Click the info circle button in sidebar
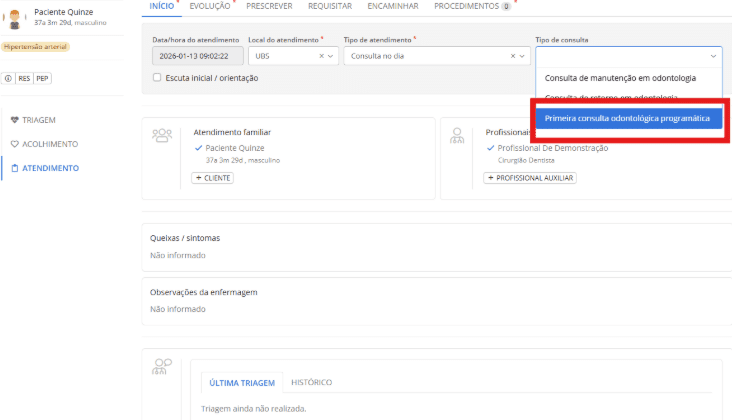Screen dimensions: 732x420 8,78
